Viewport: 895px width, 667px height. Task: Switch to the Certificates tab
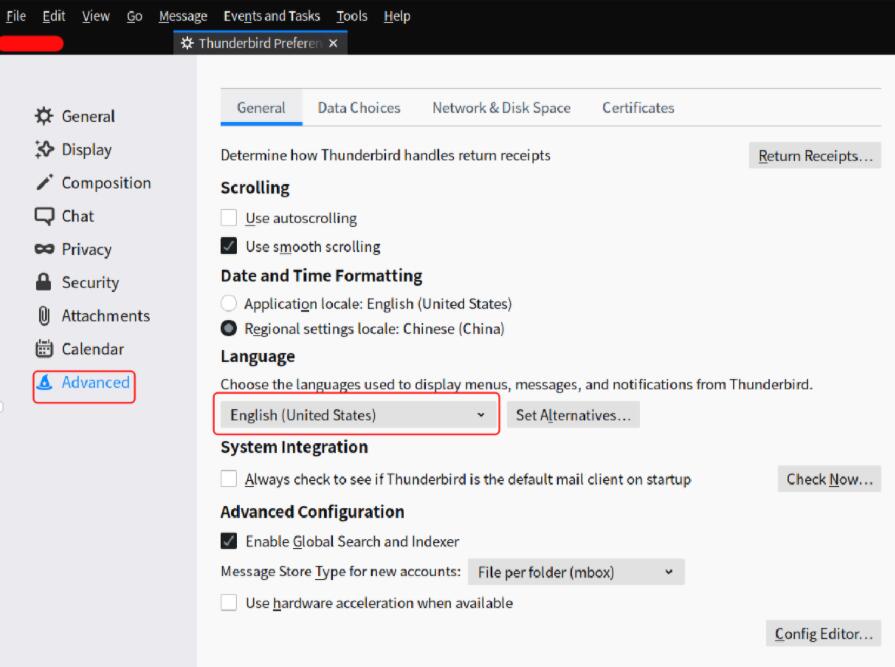(638, 108)
